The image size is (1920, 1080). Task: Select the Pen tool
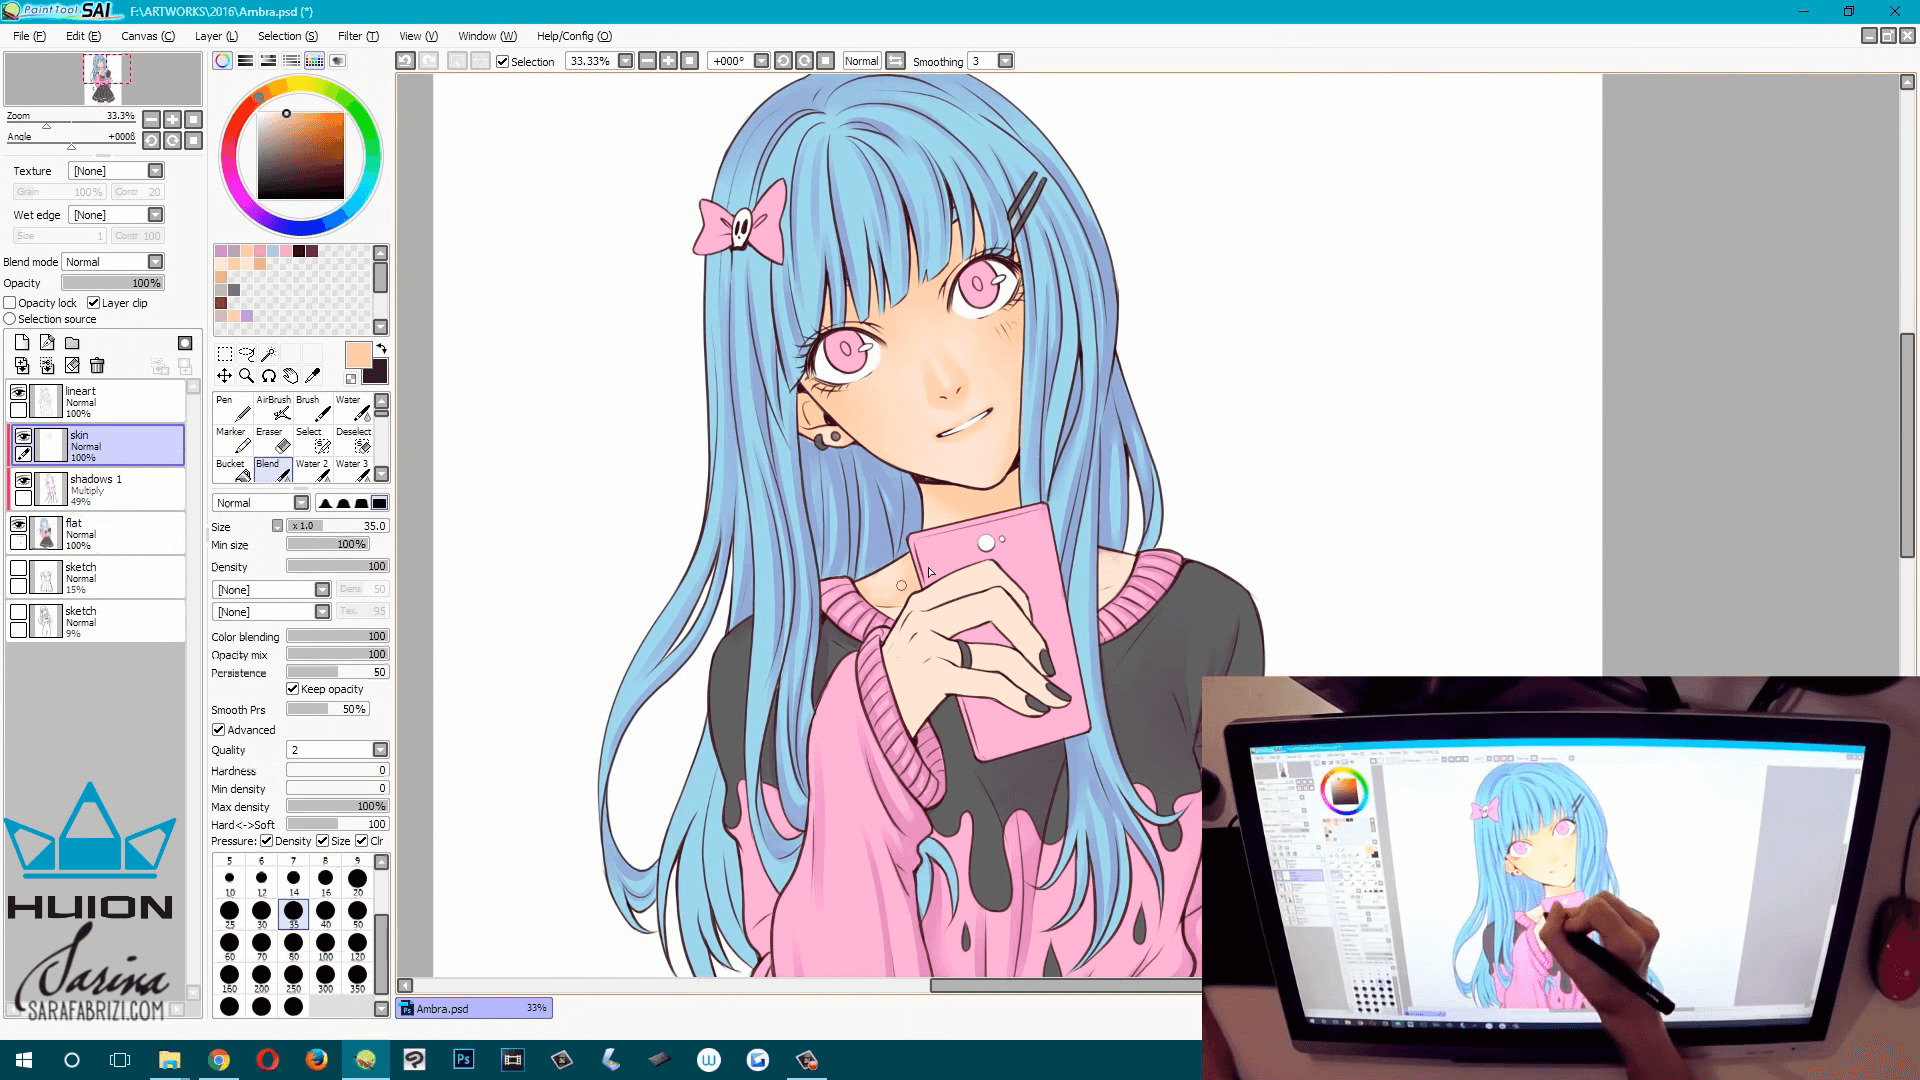coord(233,408)
